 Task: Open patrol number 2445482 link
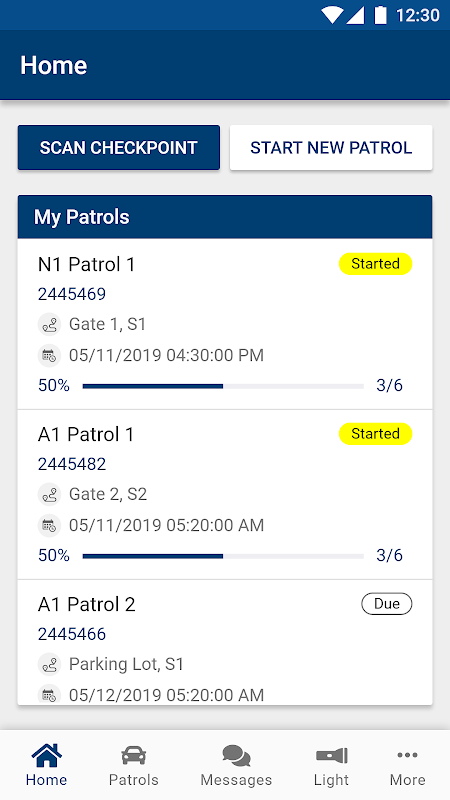[x=72, y=464]
